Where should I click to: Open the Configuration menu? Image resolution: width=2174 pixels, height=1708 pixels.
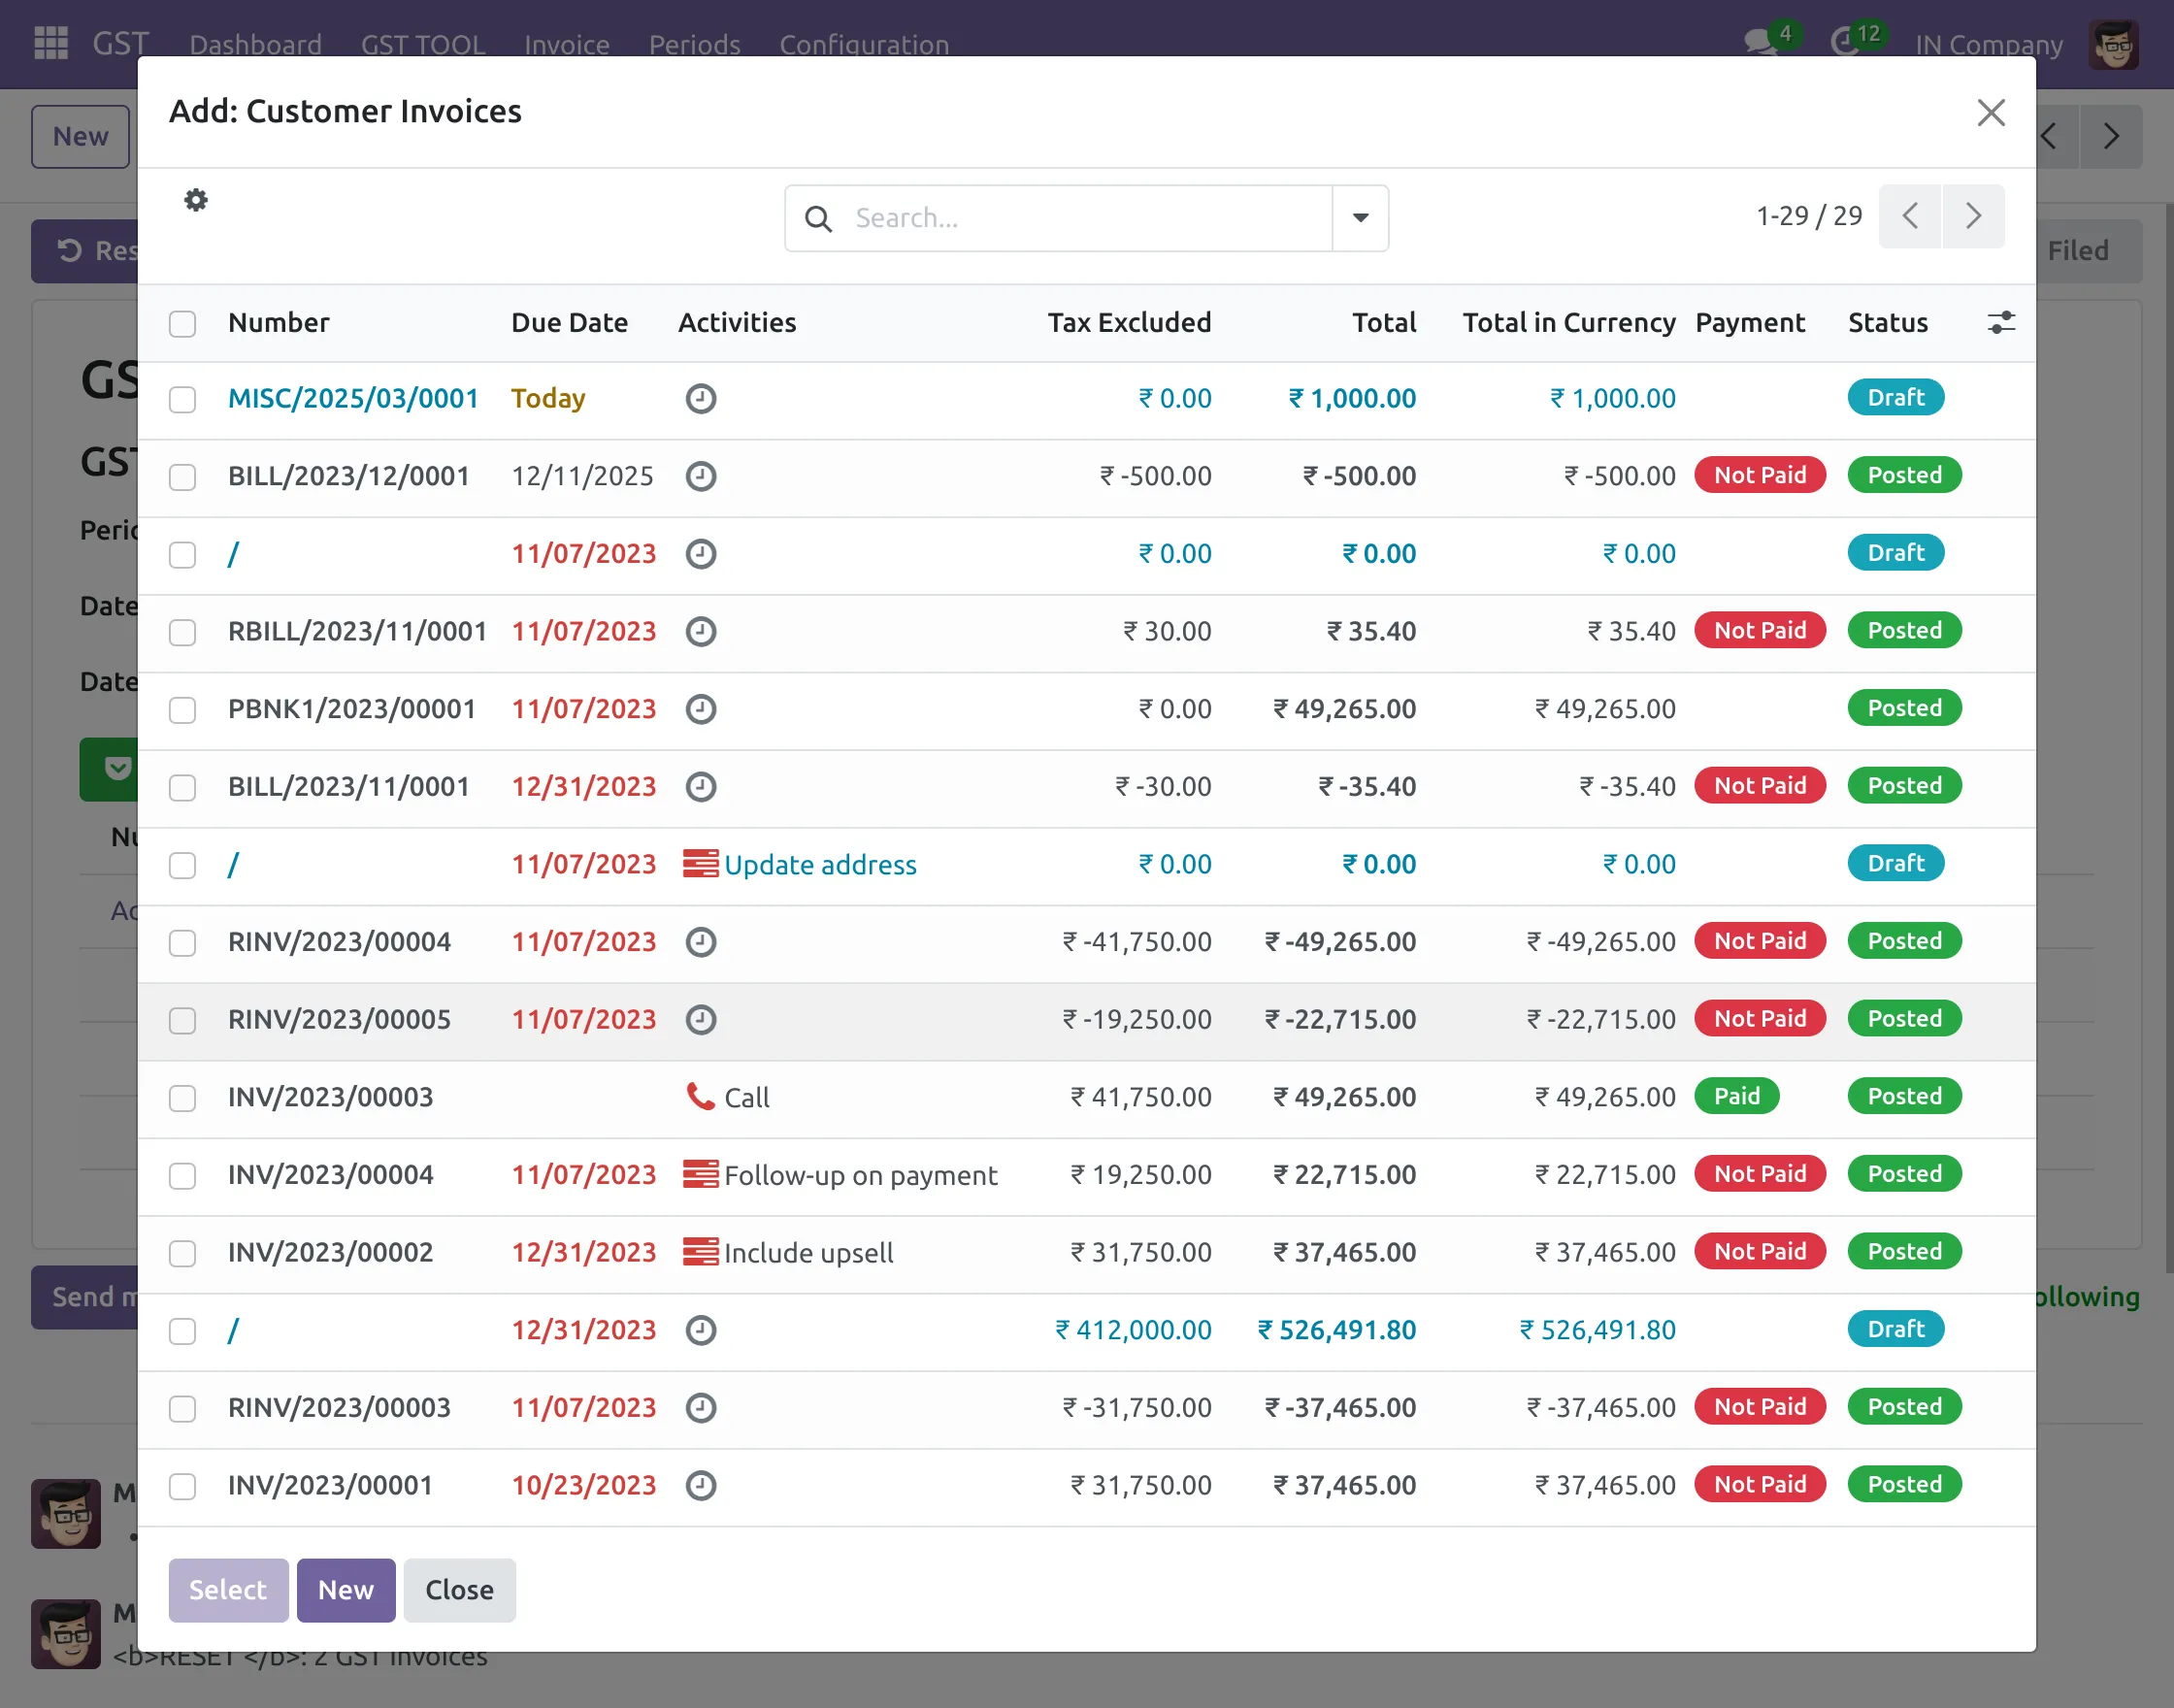[x=863, y=44]
